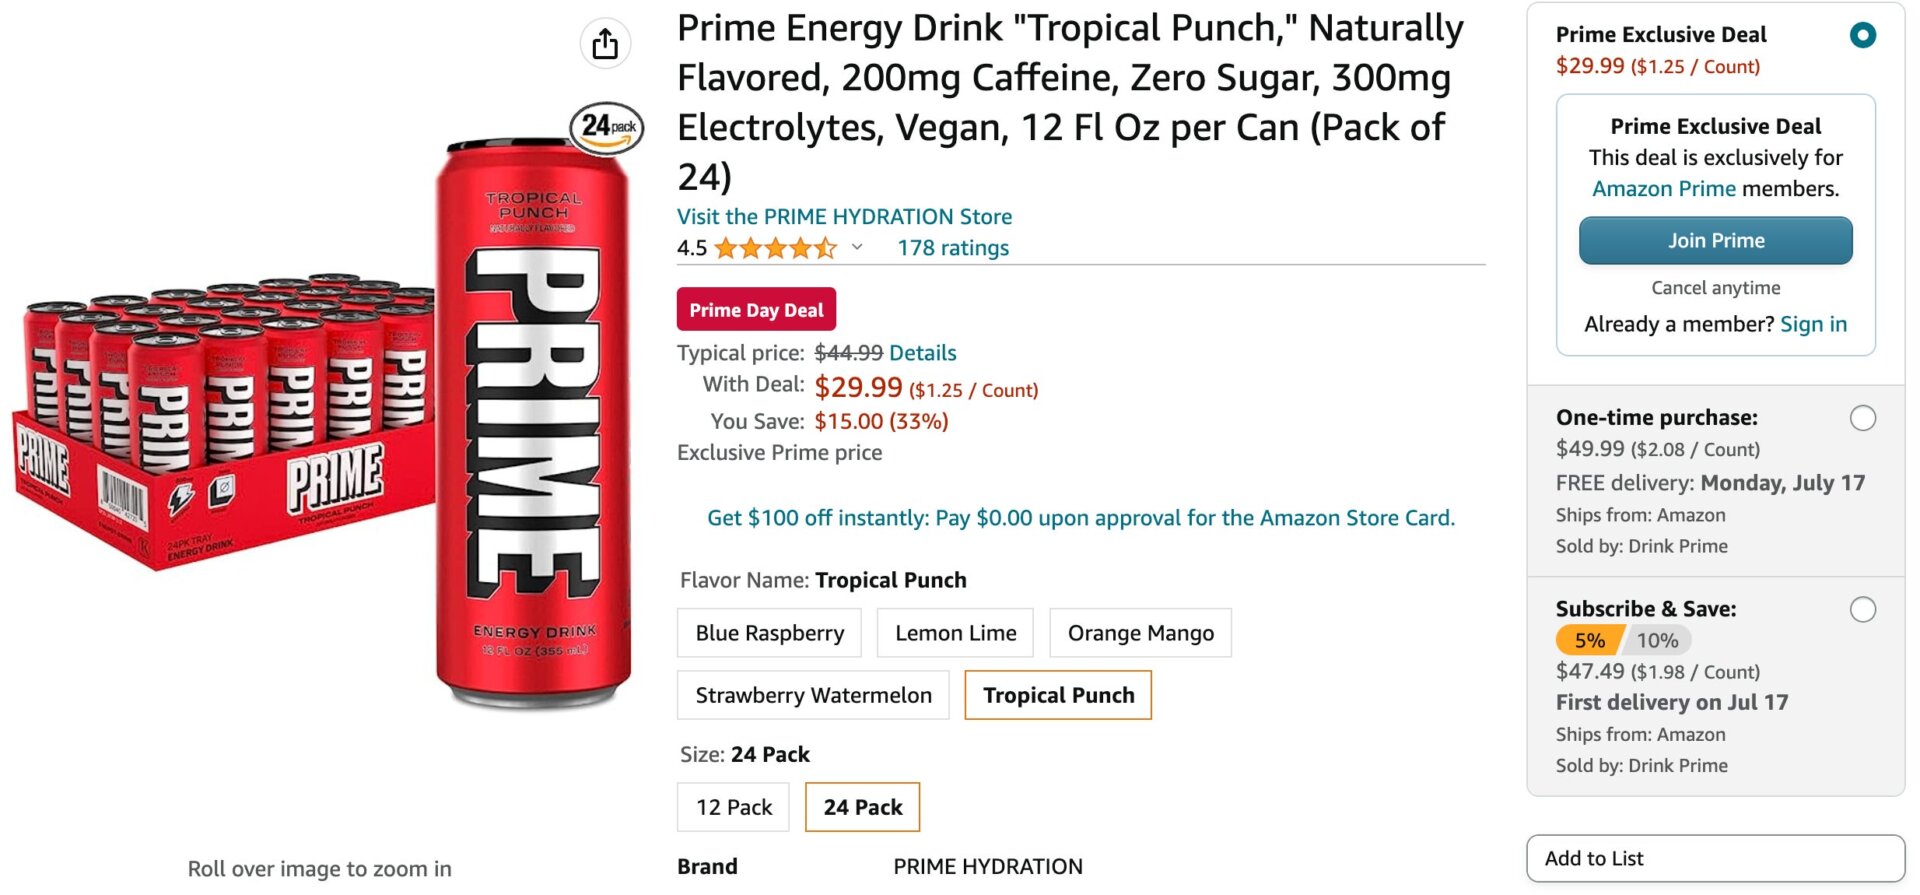Expand the ratings breakdown chevron
The height and width of the screenshot is (895, 1920).
point(857,248)
